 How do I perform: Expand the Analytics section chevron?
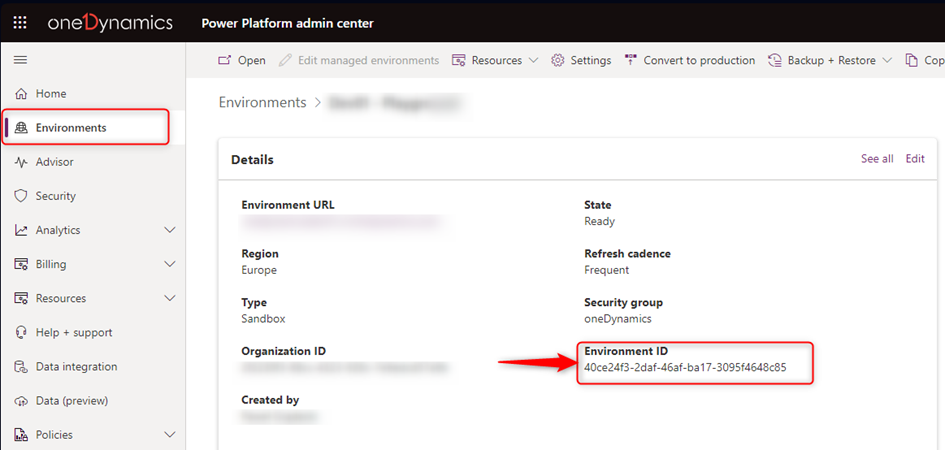[171, 230]
